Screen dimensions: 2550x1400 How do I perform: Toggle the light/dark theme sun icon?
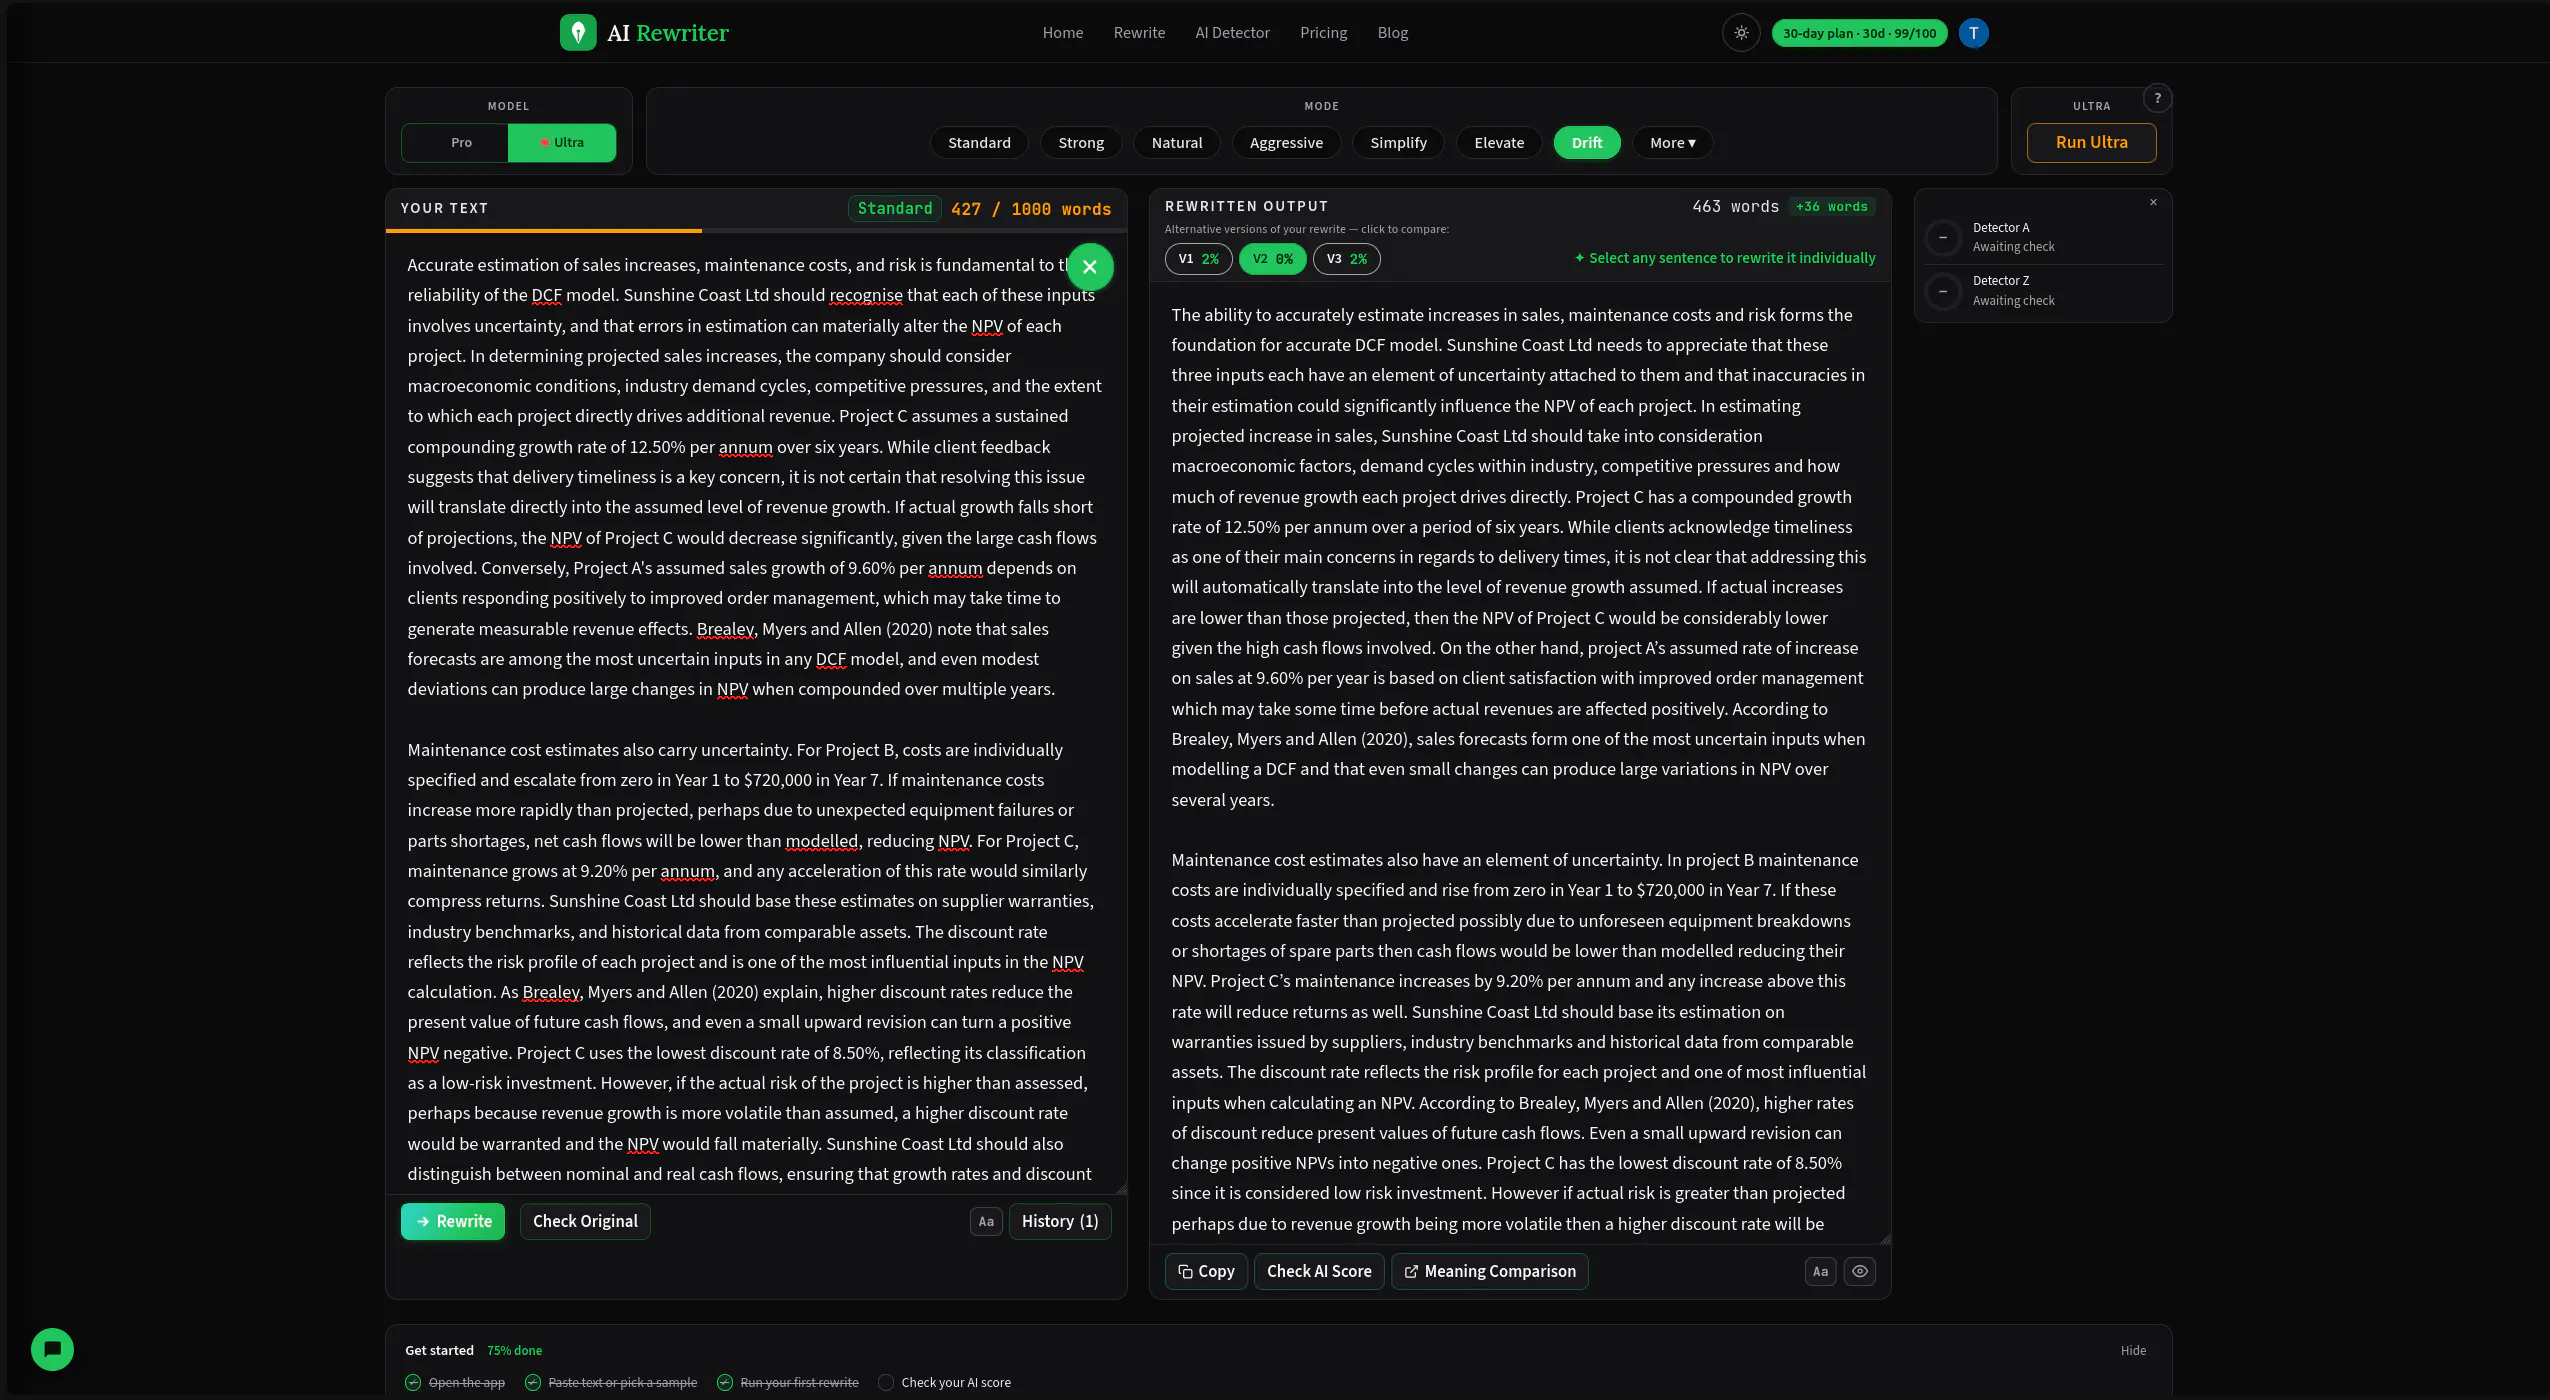pyautogui.click(x=1741, y=33)
